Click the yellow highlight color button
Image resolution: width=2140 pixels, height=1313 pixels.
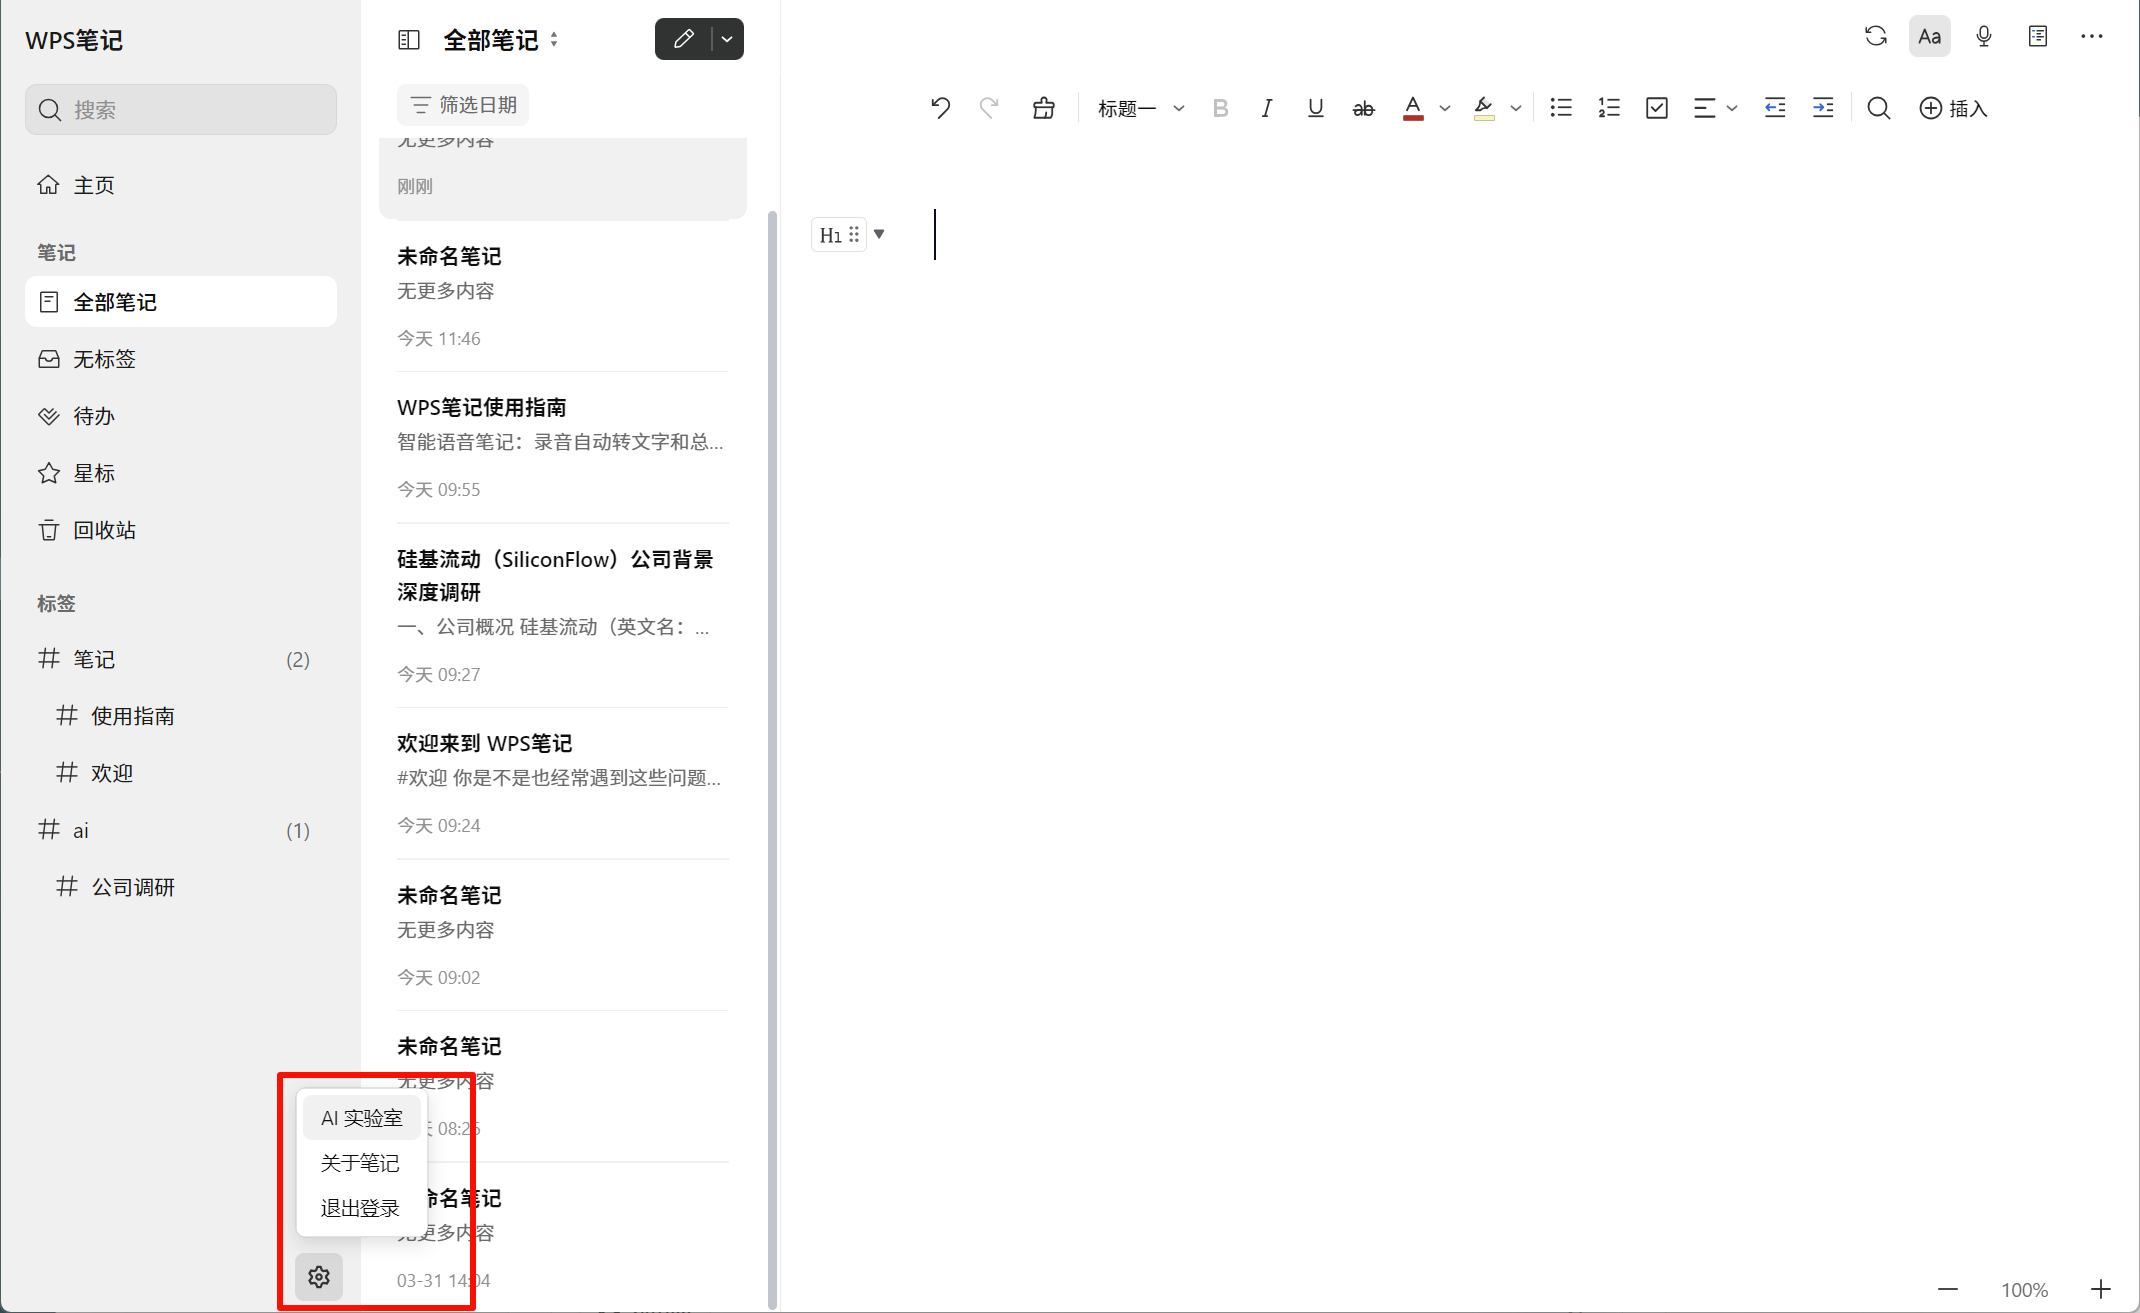[1484, 108]
